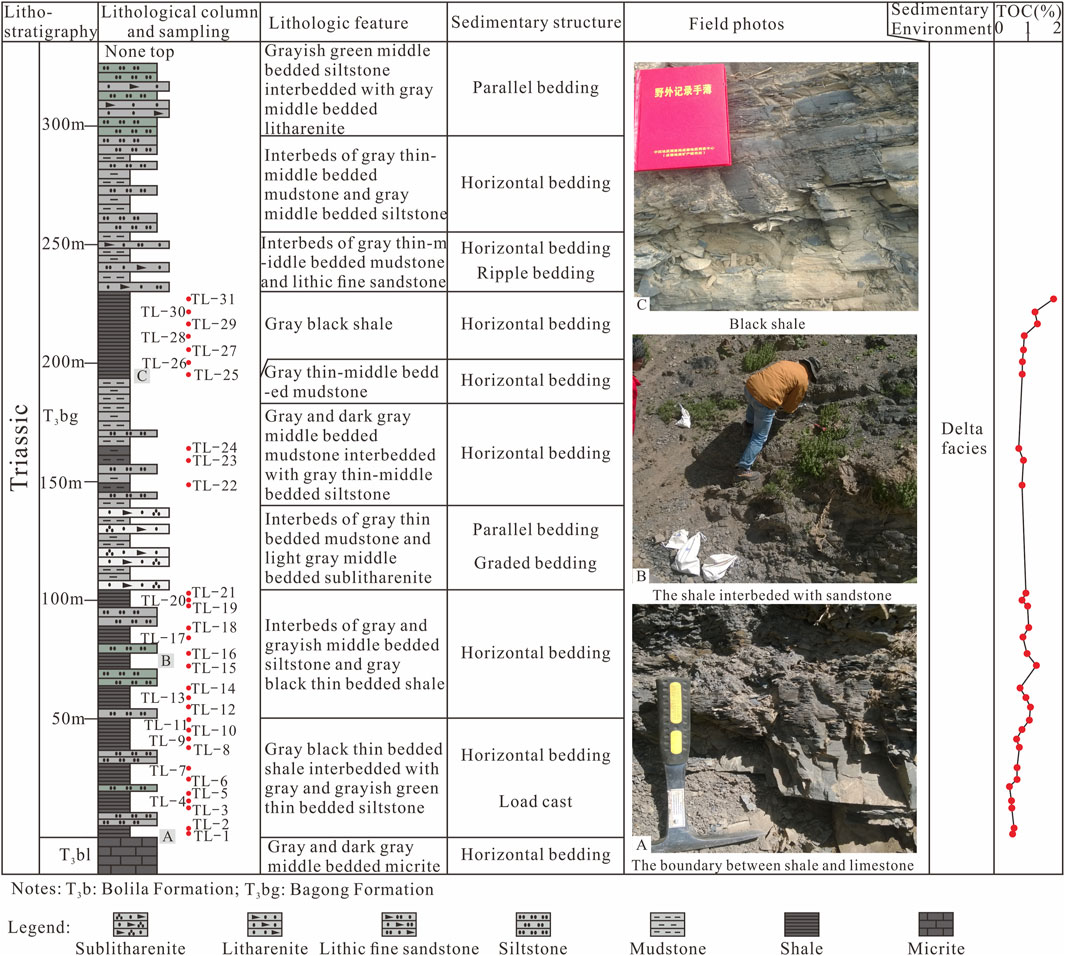The width and height of the screenshot is (1065, 956).
Task: Select the Siltstone legend pattern icon
Action: pyautogui.click(x=533, y=924)
